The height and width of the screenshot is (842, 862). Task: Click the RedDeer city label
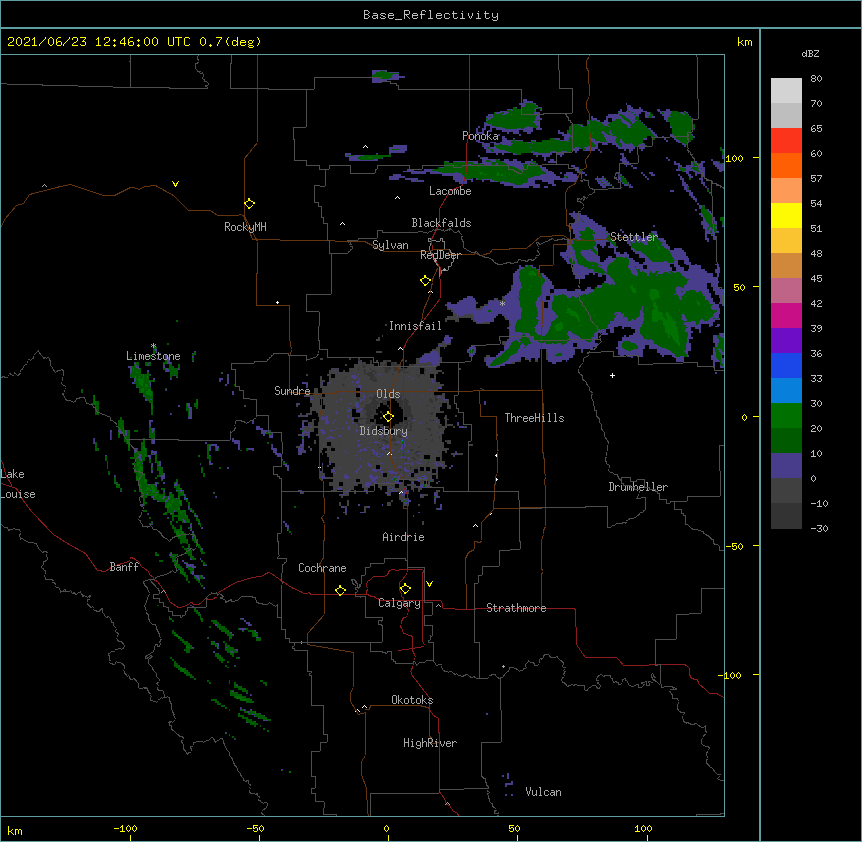(x=440, y=255)
